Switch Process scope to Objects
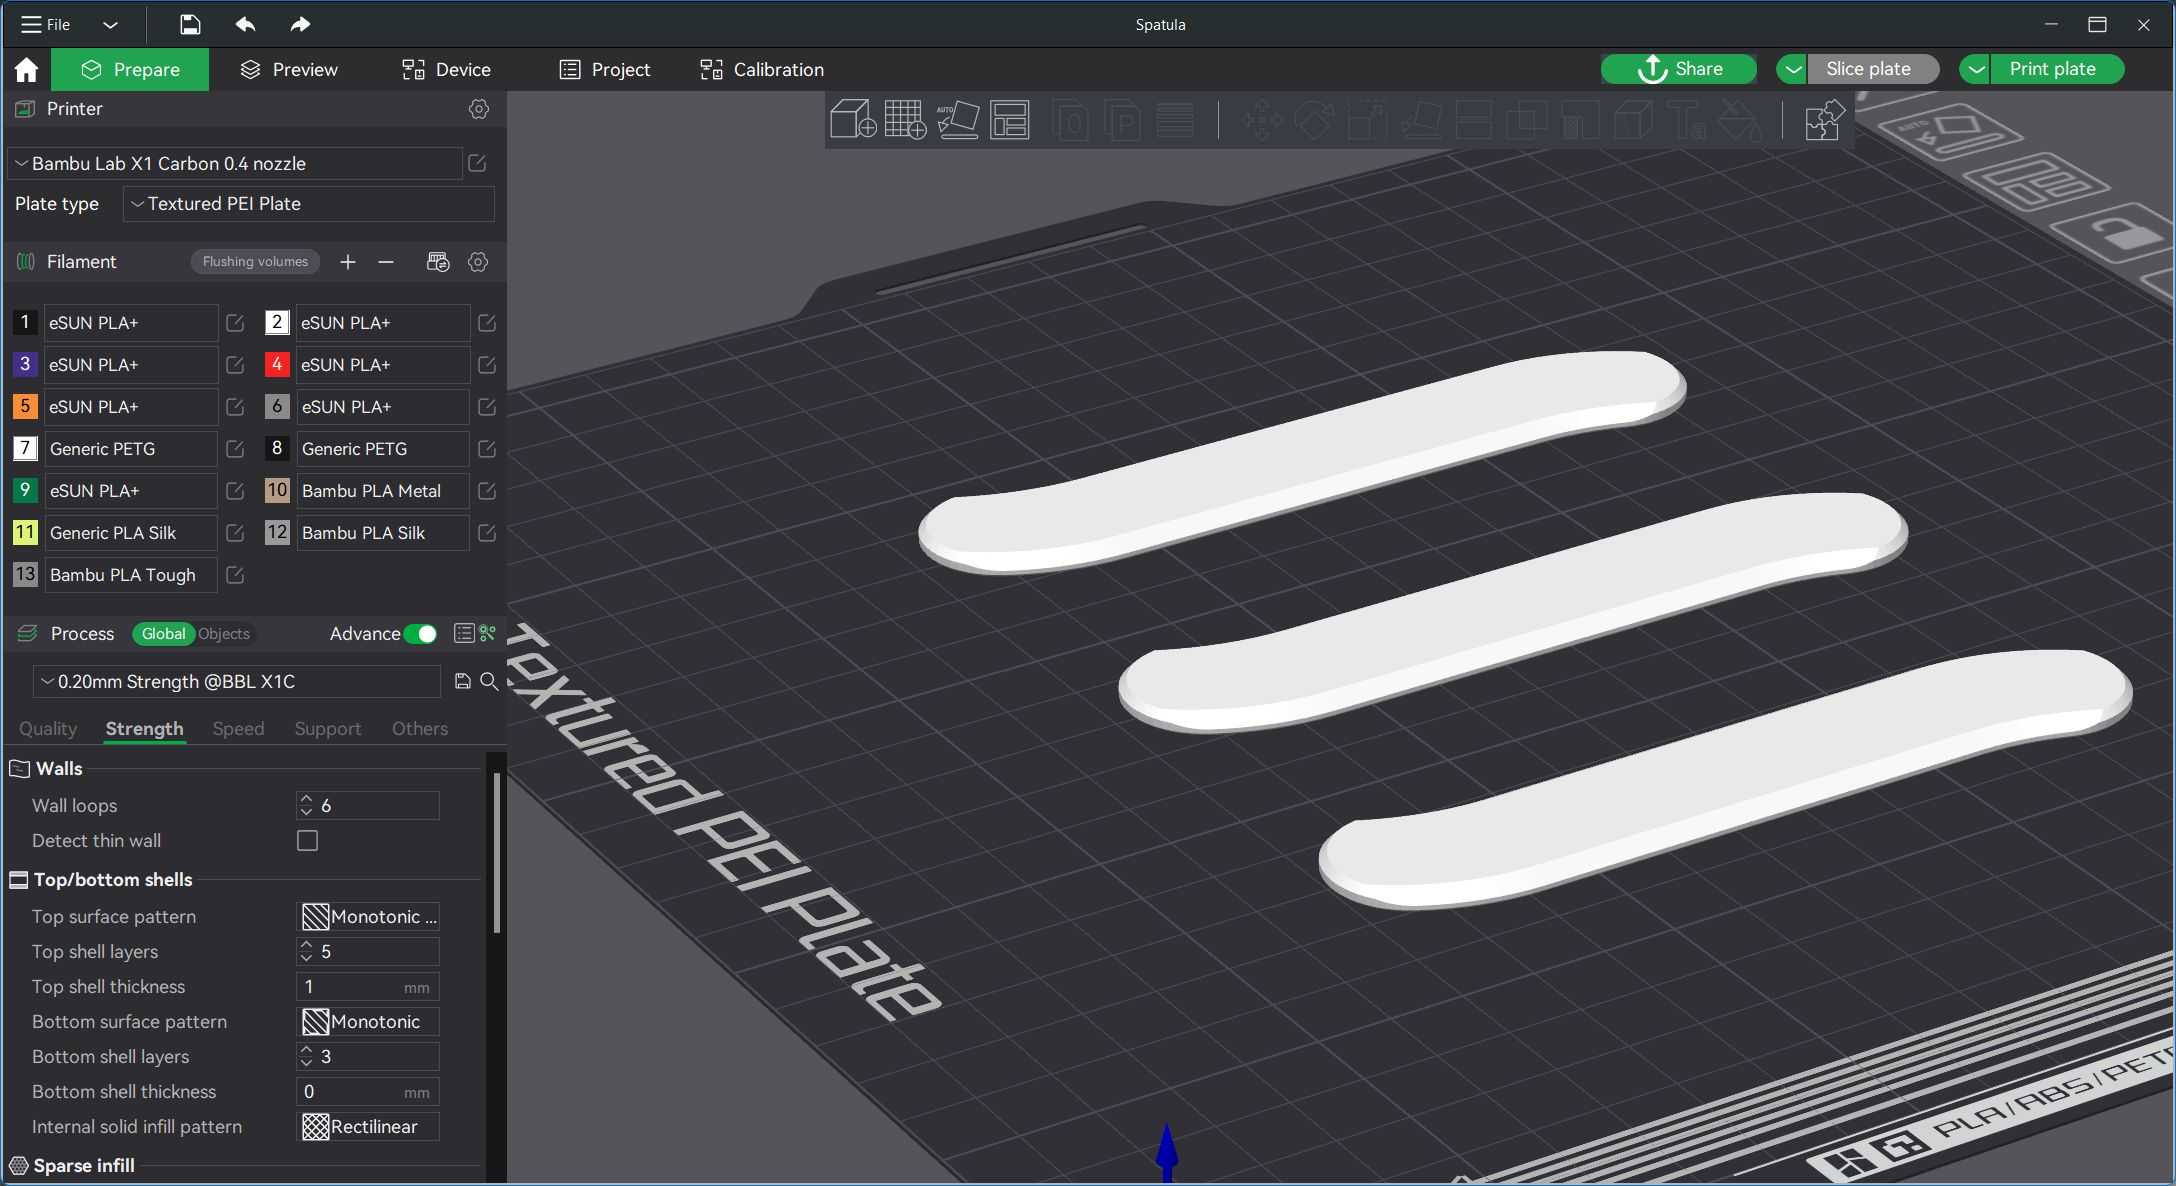Image resolution: width=2176 pixels, height=1186 pixels. (x=224, y=634)
